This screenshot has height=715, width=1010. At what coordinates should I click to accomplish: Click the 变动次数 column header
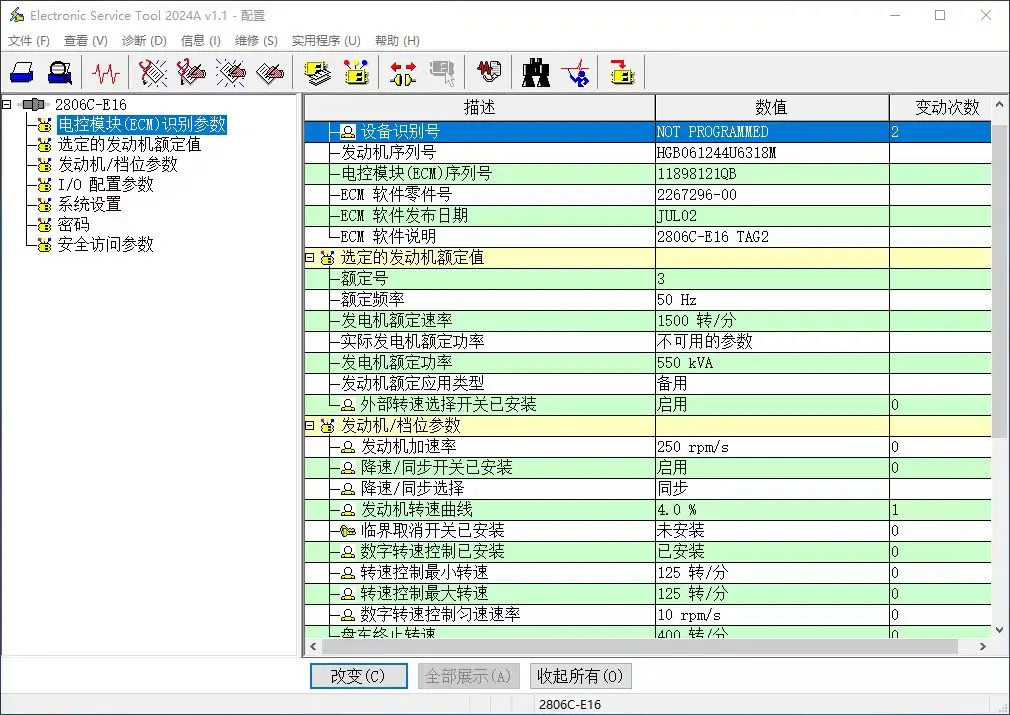[x=940, y=108]
